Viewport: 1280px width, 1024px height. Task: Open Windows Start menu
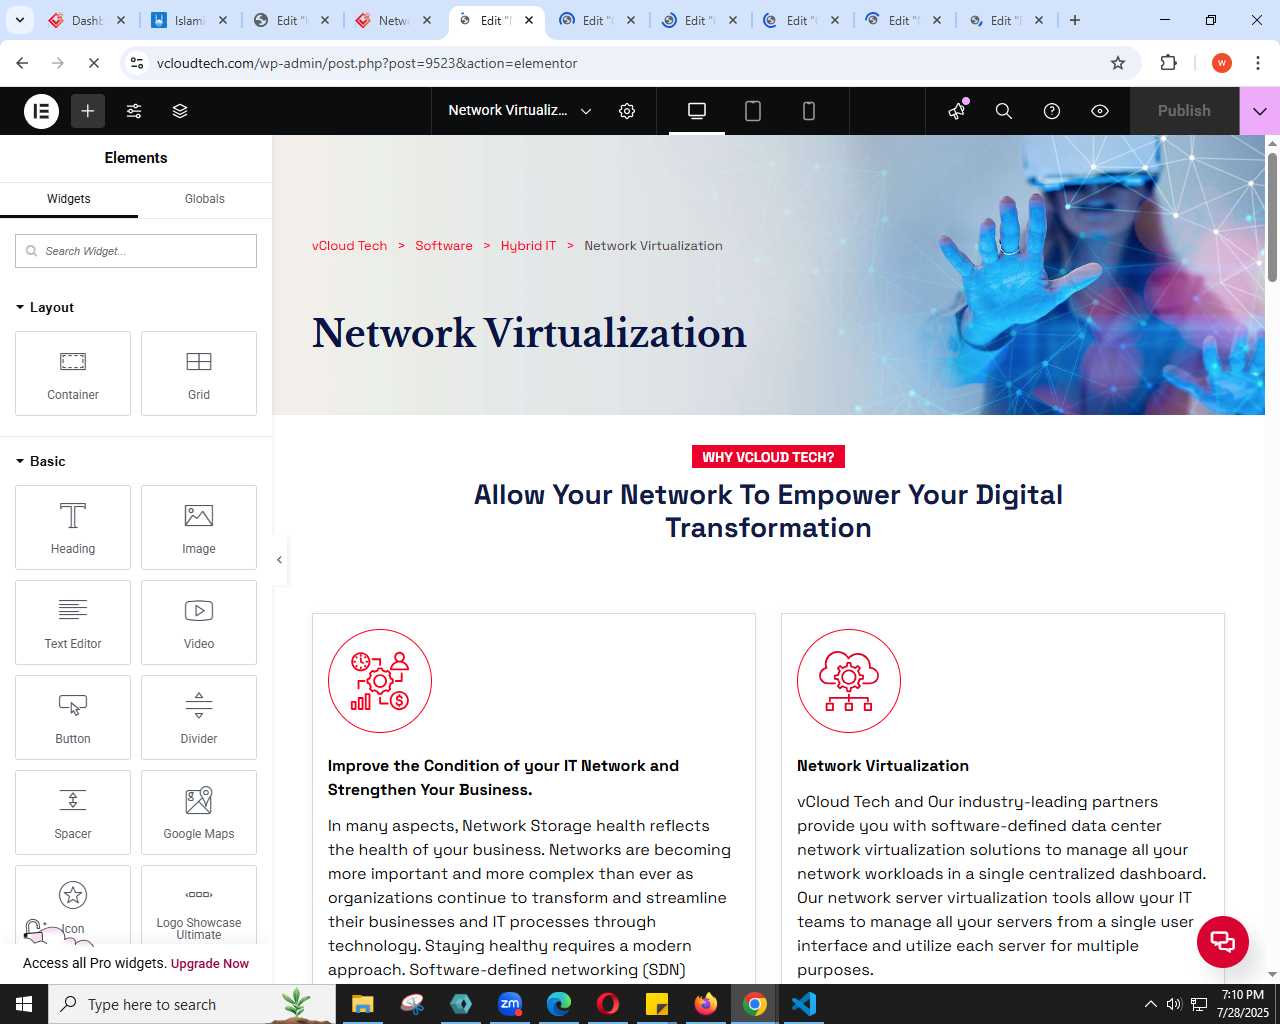24,1004
